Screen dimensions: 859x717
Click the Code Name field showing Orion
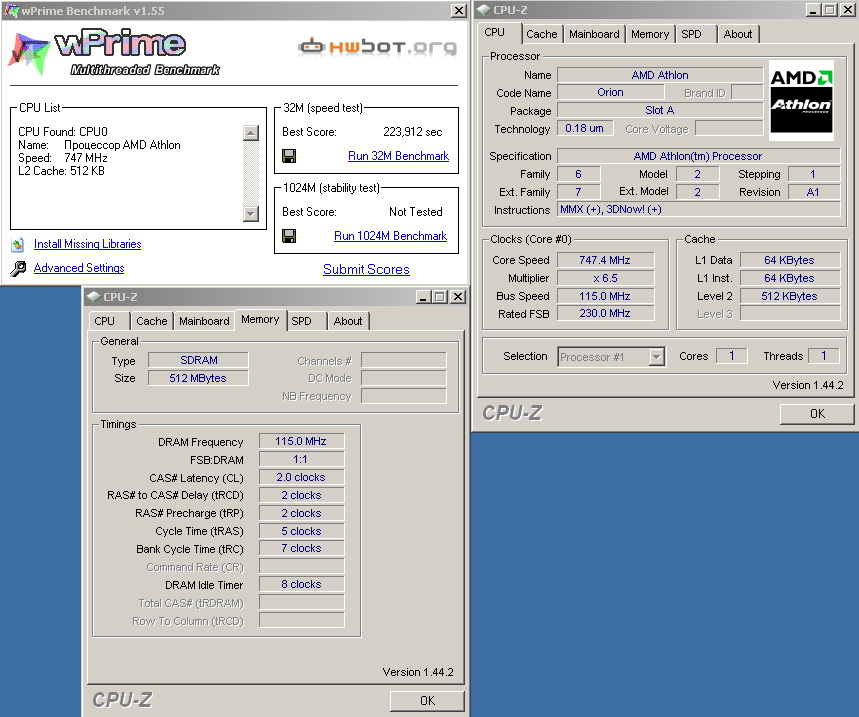click(x=610, y=93)
